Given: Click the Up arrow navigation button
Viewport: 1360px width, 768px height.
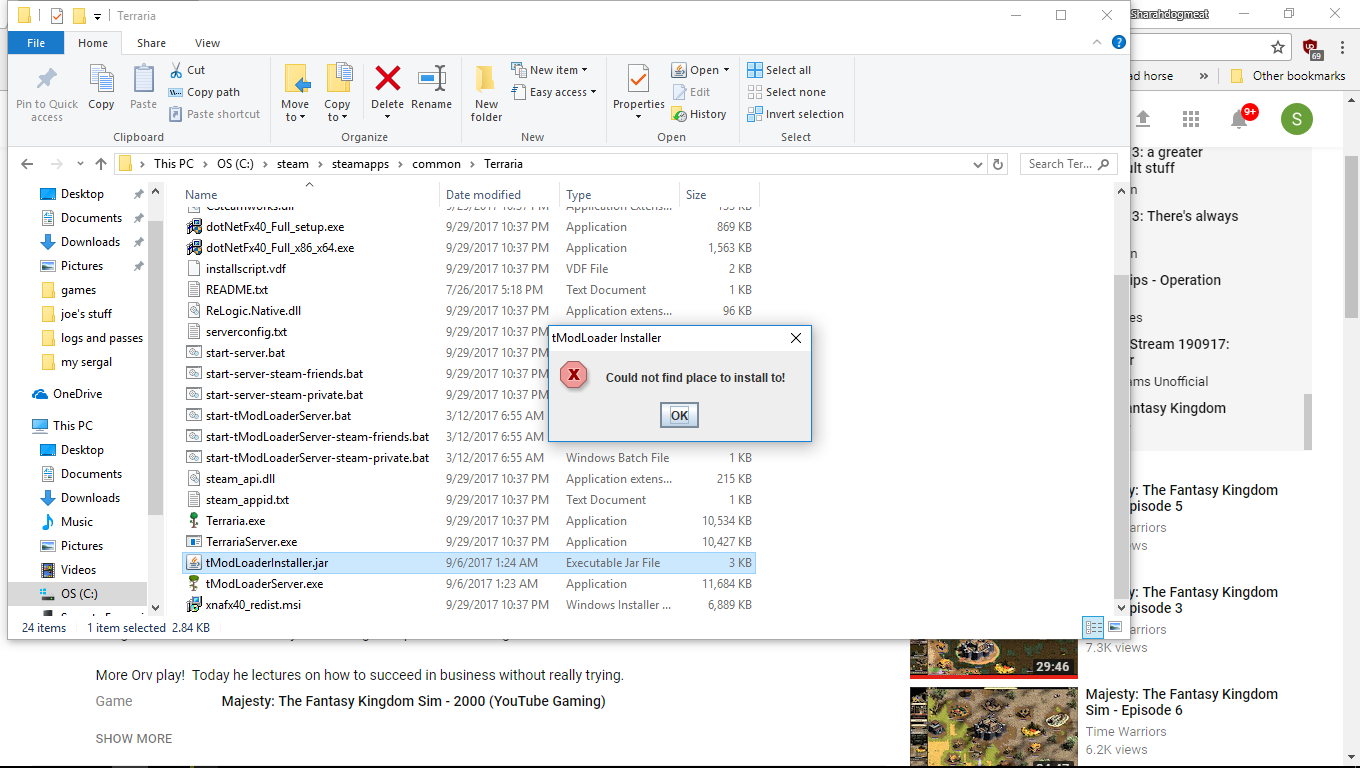Looking at the screenshot, I should 101,164.
